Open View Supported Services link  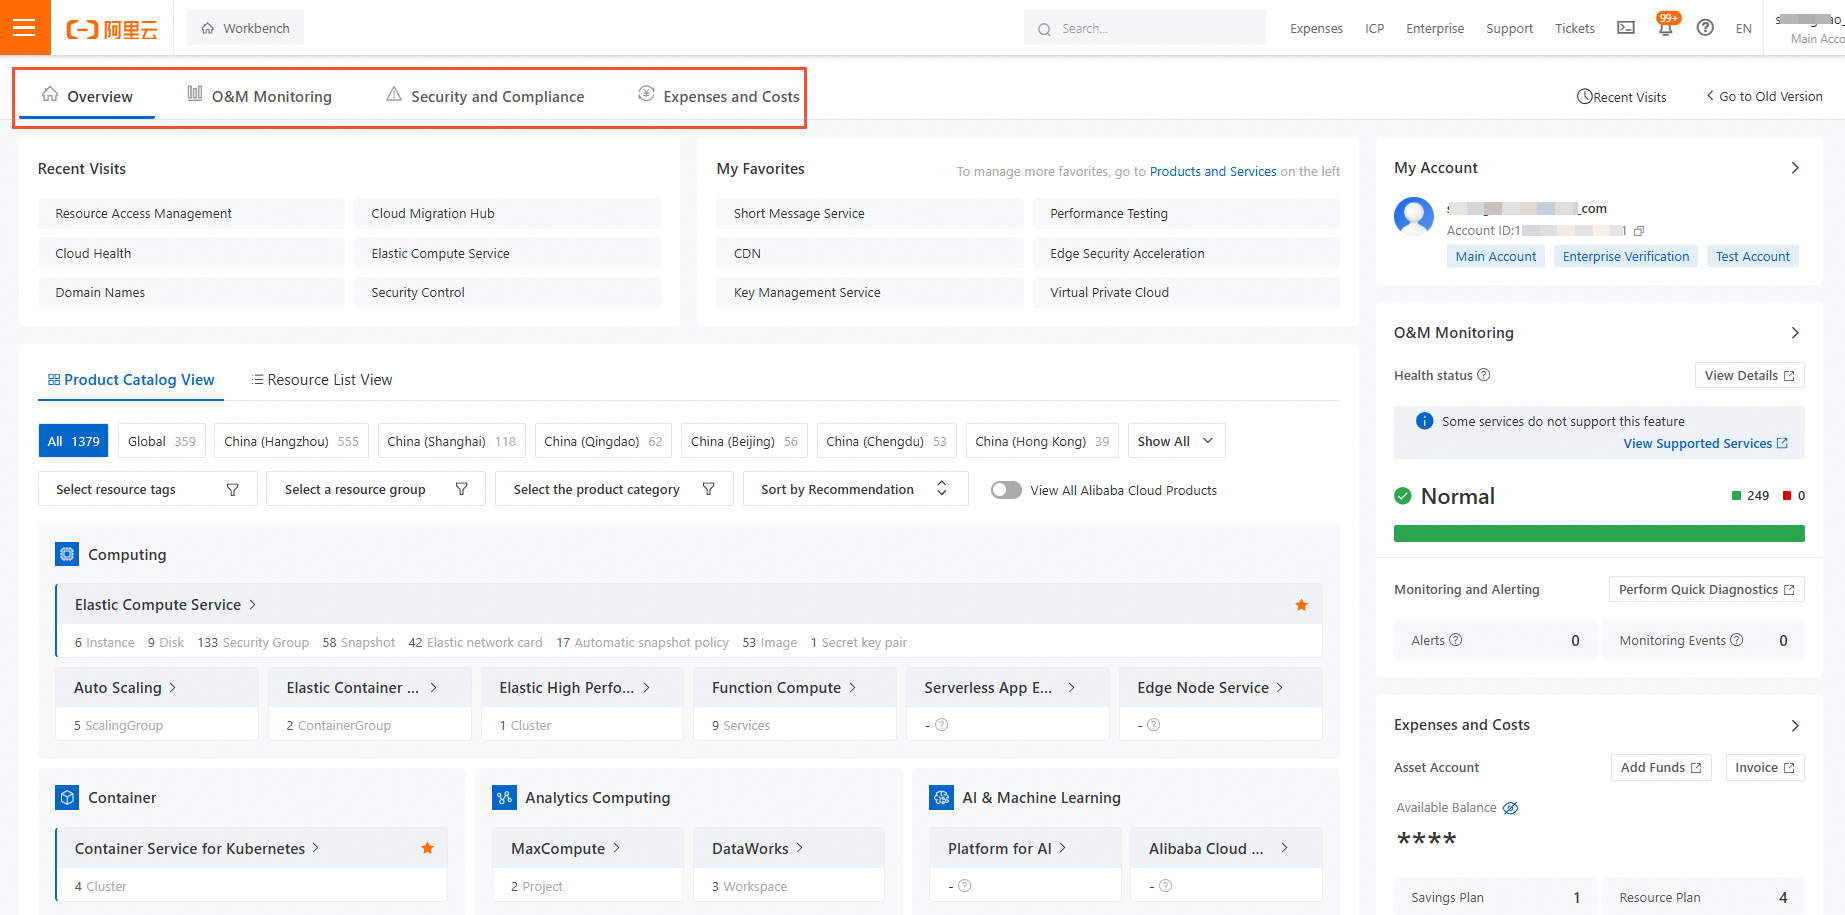click(x=1706, y=444)
